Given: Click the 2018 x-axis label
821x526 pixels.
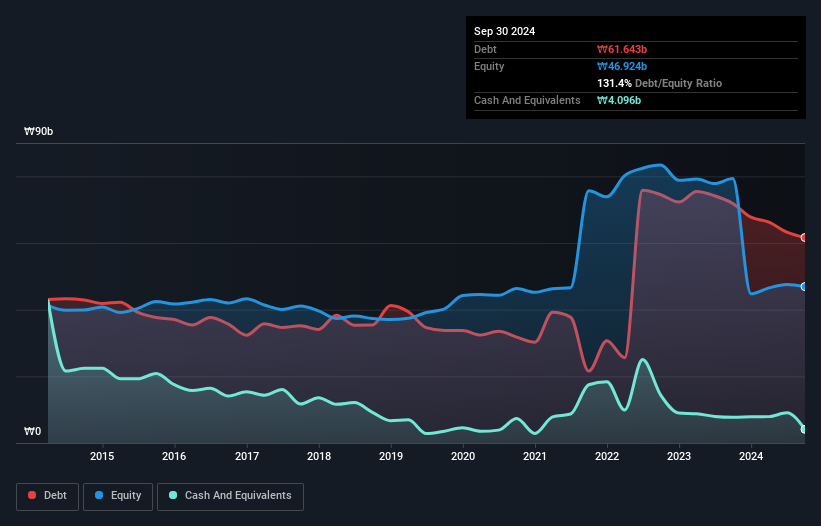Looking at the screenshot, I should pos(319,456).
